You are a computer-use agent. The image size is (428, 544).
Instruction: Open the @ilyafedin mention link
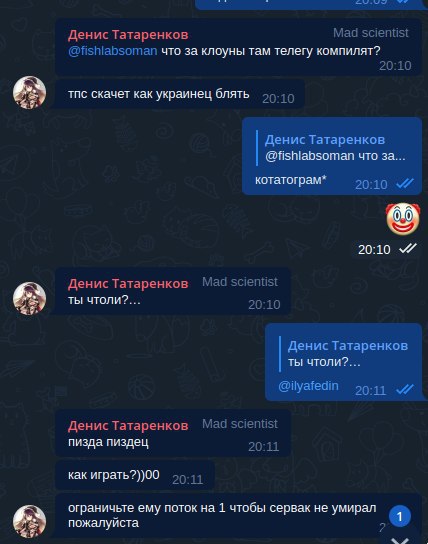coord(308,386)
